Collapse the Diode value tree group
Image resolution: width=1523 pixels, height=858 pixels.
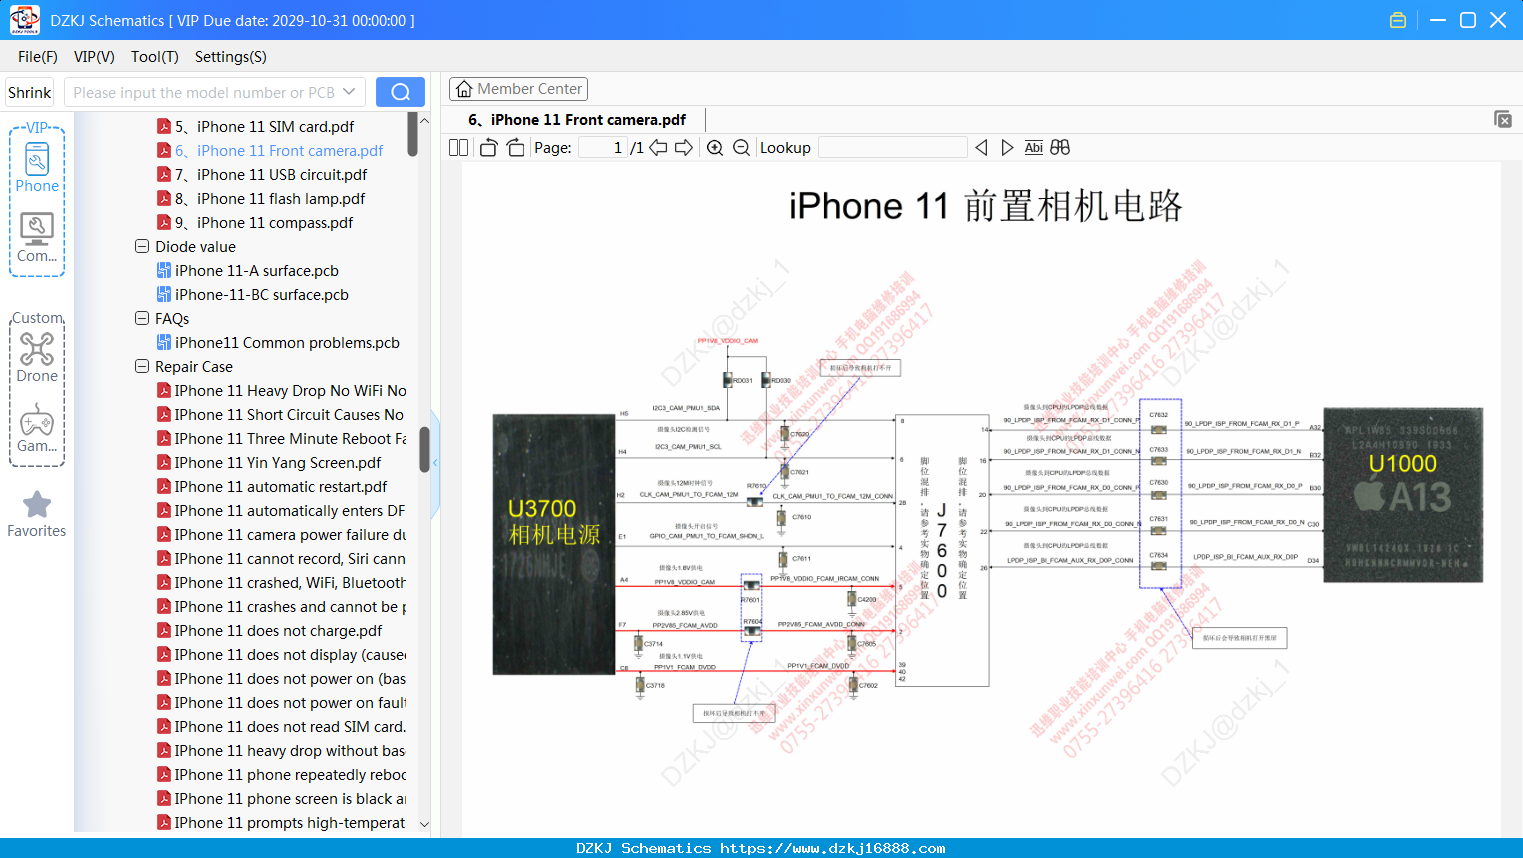click(142, 246)
